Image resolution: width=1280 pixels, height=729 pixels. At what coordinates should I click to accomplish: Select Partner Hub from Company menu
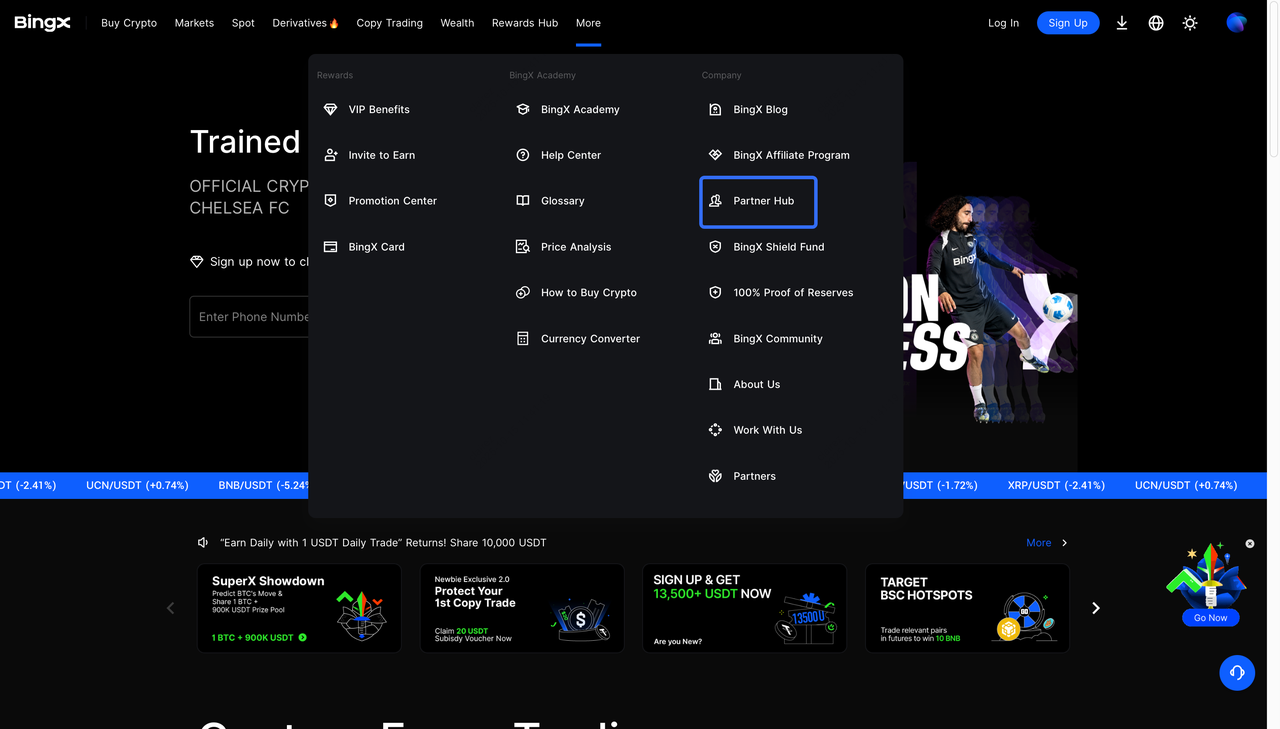[763, 201]
